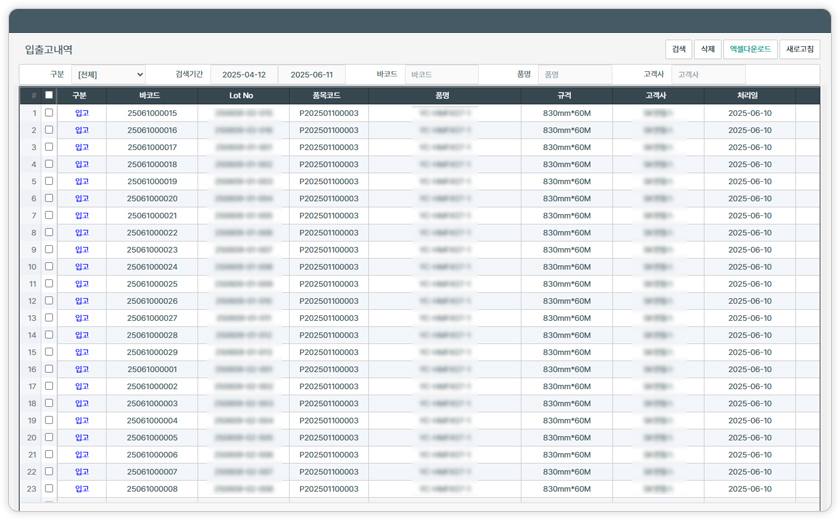Open the 입고 link in row 10
This screenshot has height=520, width=840.
click(81, 267)
